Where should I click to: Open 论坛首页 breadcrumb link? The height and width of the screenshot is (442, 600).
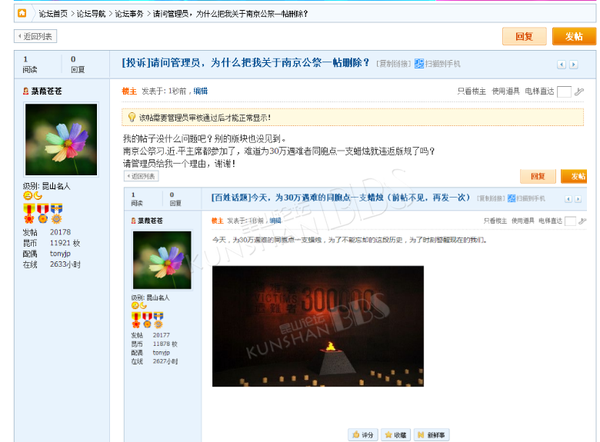click(x=53, y=14)
